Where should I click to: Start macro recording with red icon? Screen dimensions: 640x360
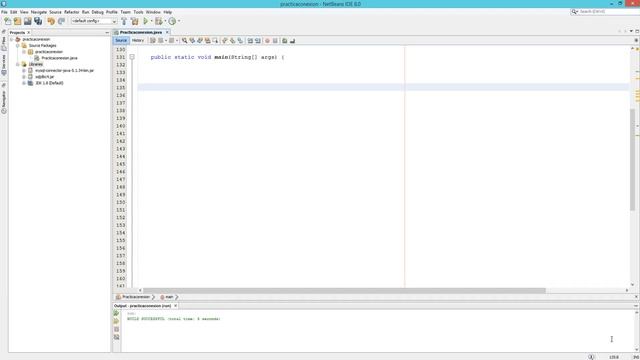pyautogui.click(x=267, y=40)
